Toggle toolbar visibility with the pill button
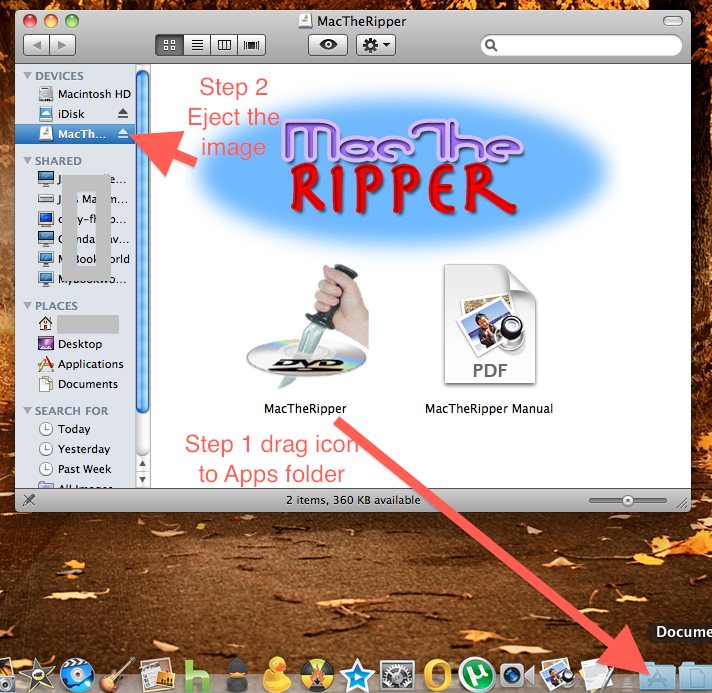This screenshot has height=693, width=712. click(672, 21)
